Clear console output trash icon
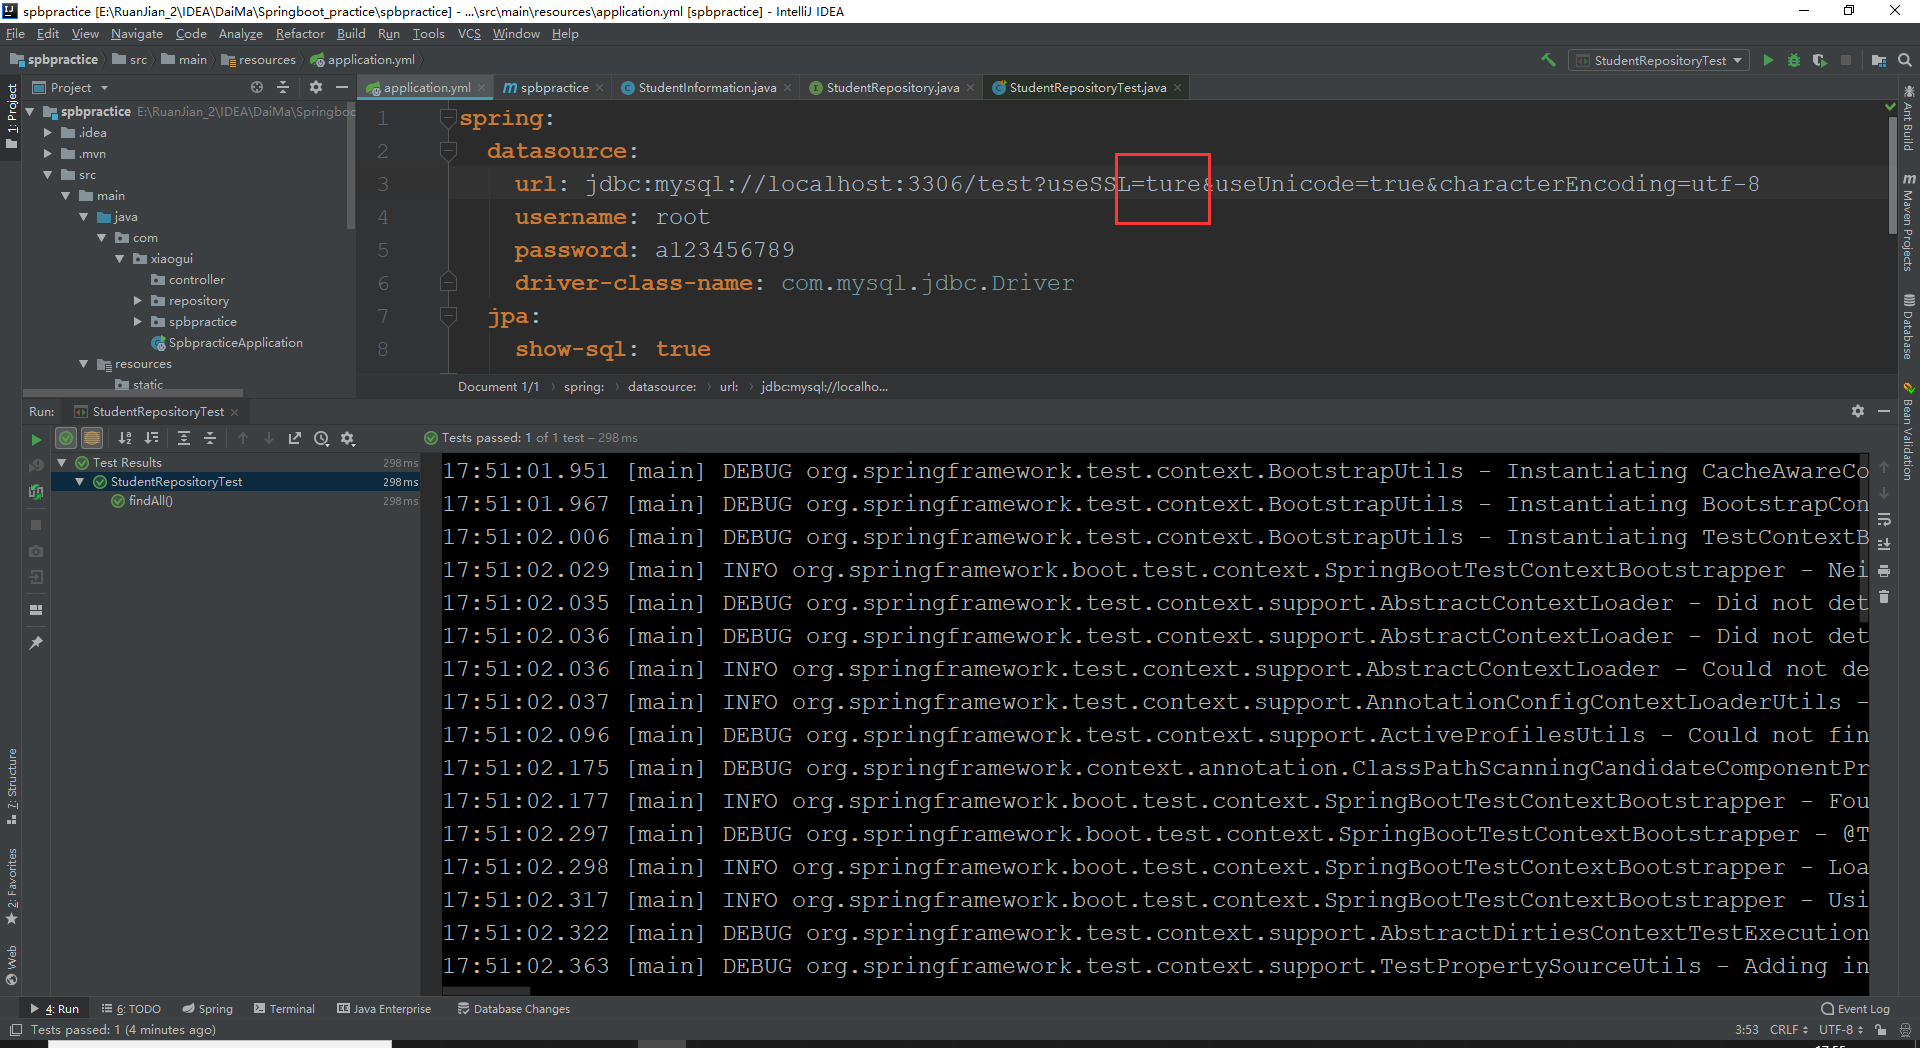The height and width of the screenshot is (1048, 1920). pyautogui.click(x=1884, y=597)
